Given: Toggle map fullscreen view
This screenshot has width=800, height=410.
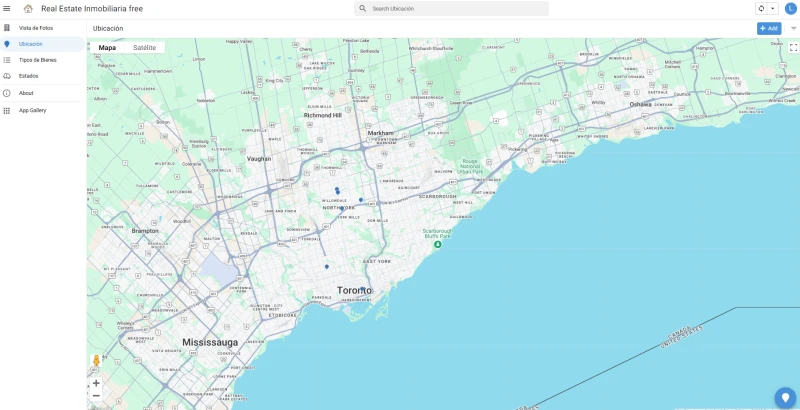Looking at the screenshot, I should [x=793, y=47].
